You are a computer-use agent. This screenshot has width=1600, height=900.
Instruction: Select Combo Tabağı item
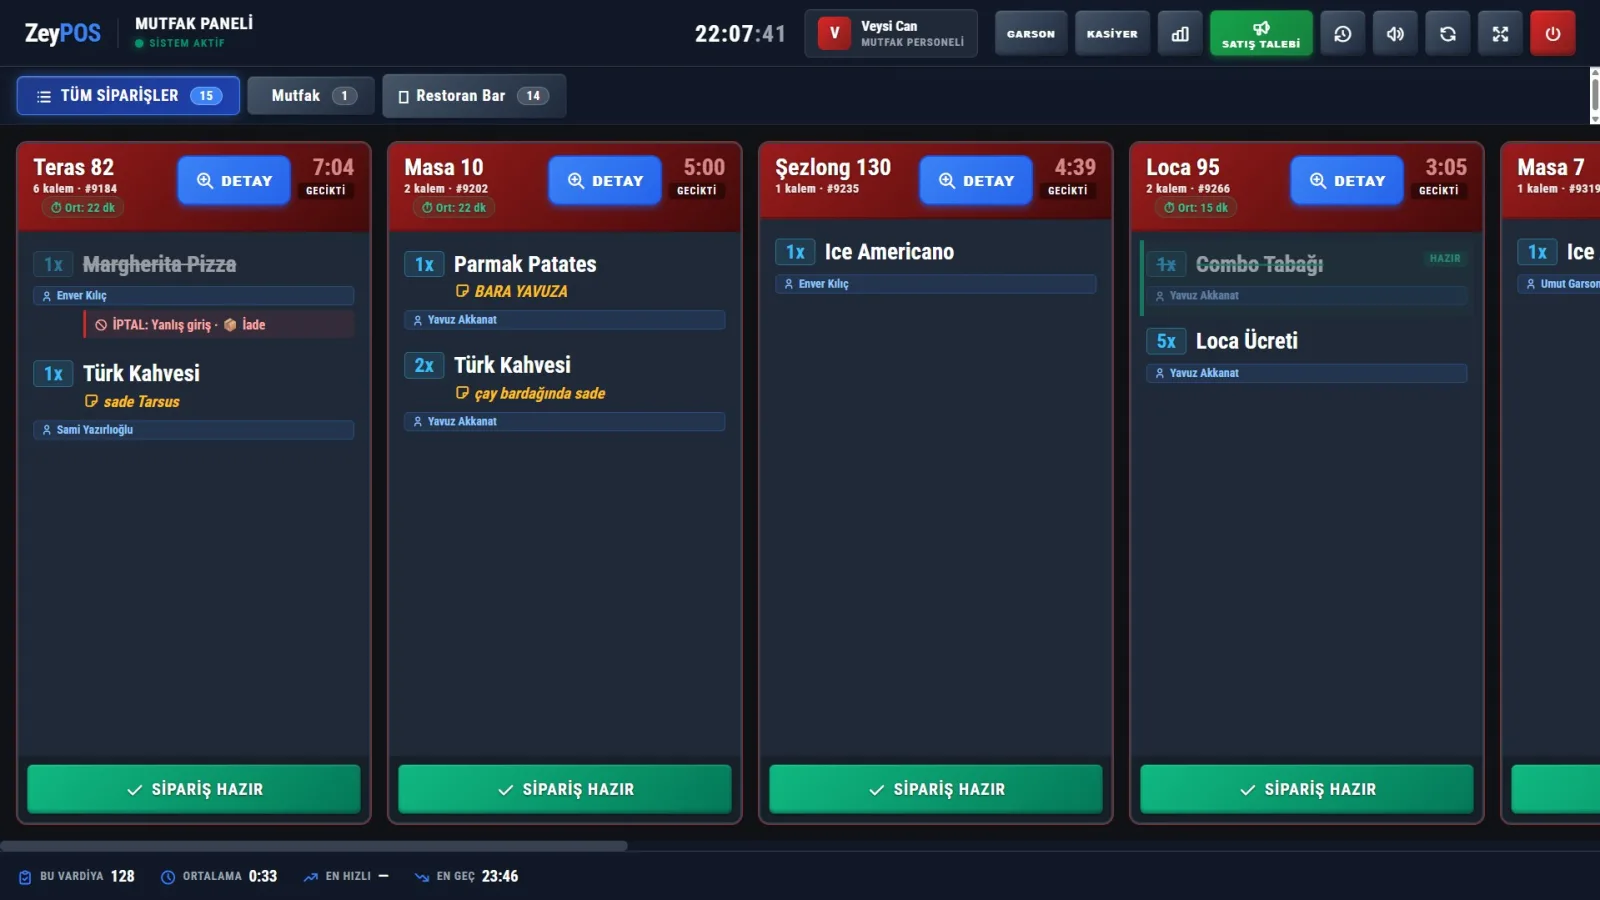1259,264
